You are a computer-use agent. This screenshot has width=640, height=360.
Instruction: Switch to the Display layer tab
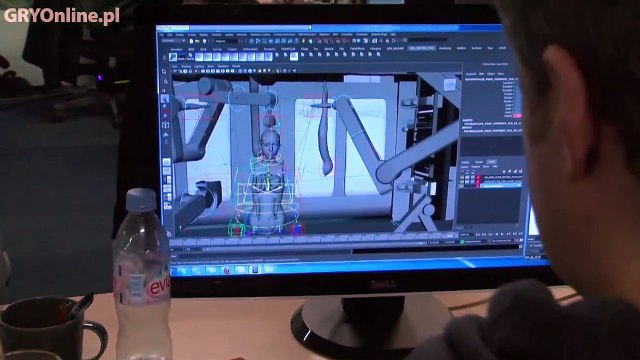coord(465,162)
